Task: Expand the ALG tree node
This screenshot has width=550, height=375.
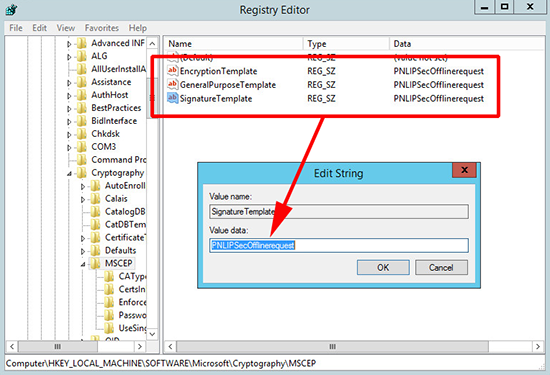Action: [69, 57]
